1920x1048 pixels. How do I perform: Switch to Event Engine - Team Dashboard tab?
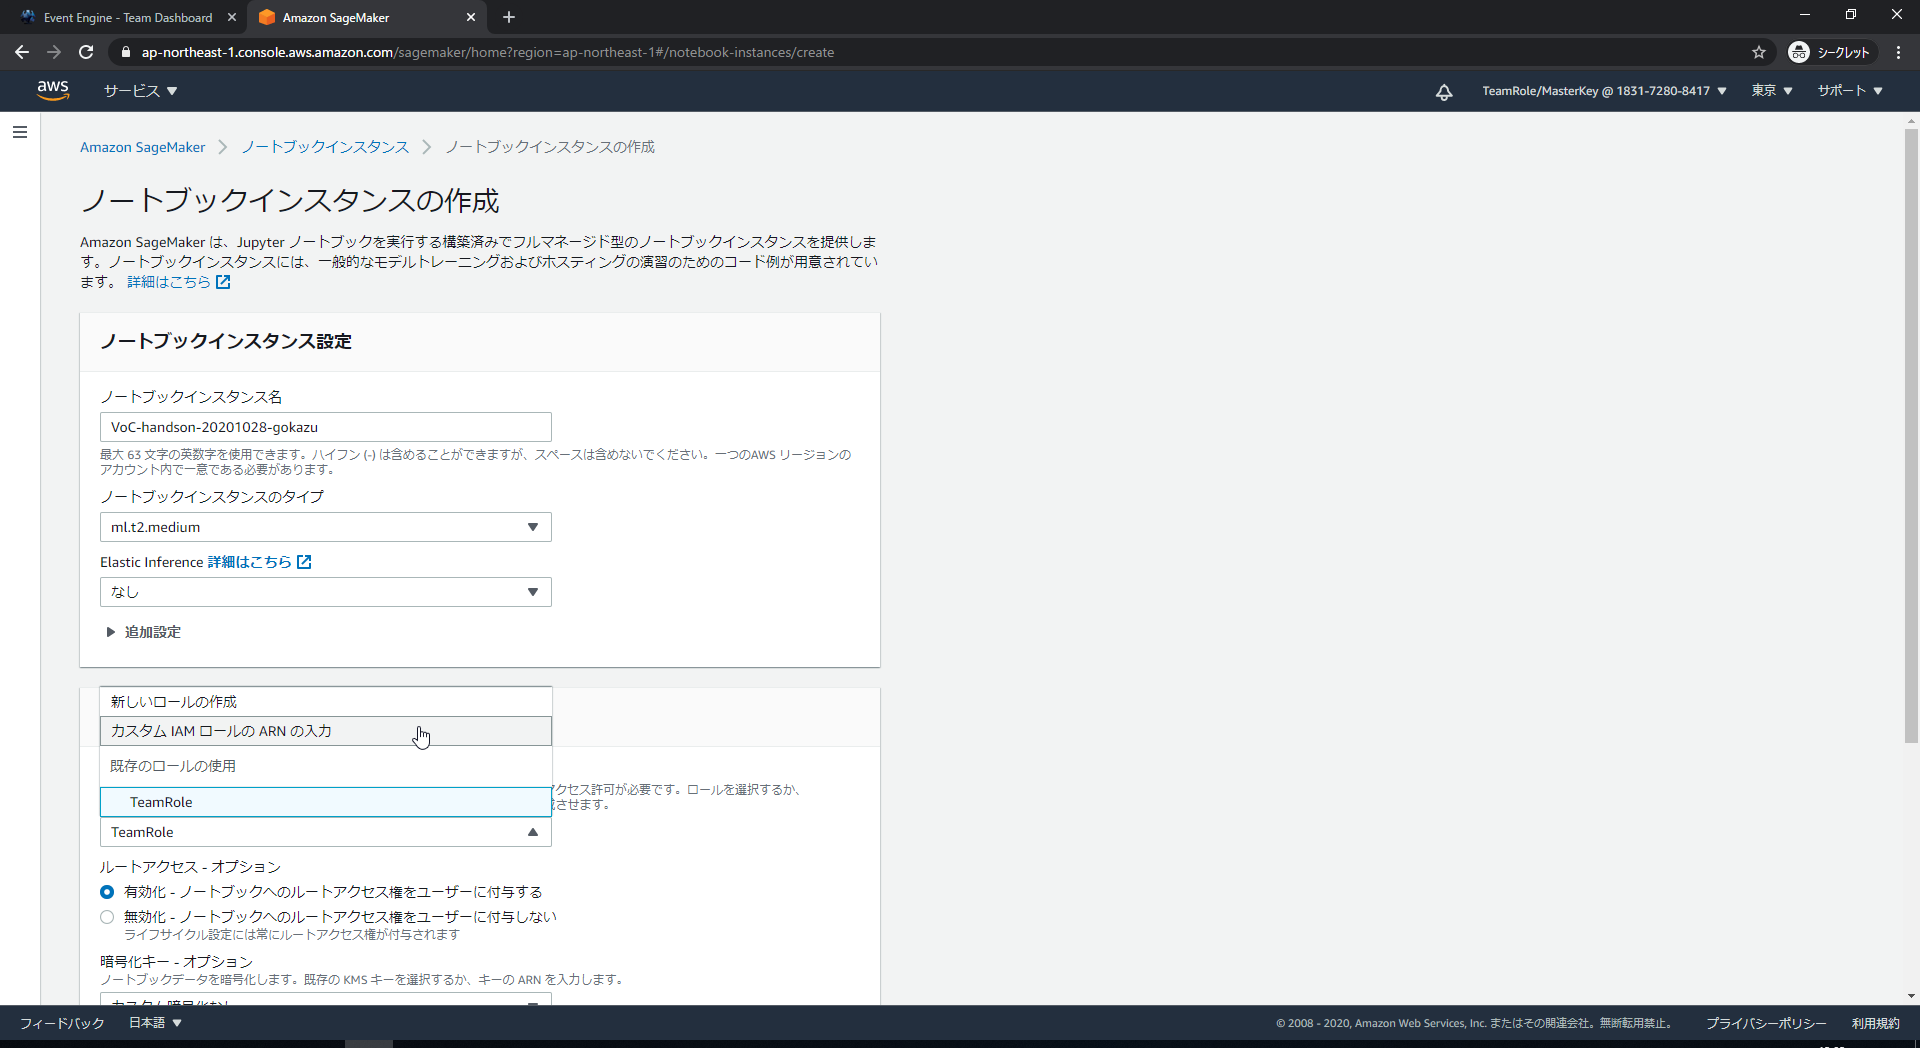click(128, 17)
